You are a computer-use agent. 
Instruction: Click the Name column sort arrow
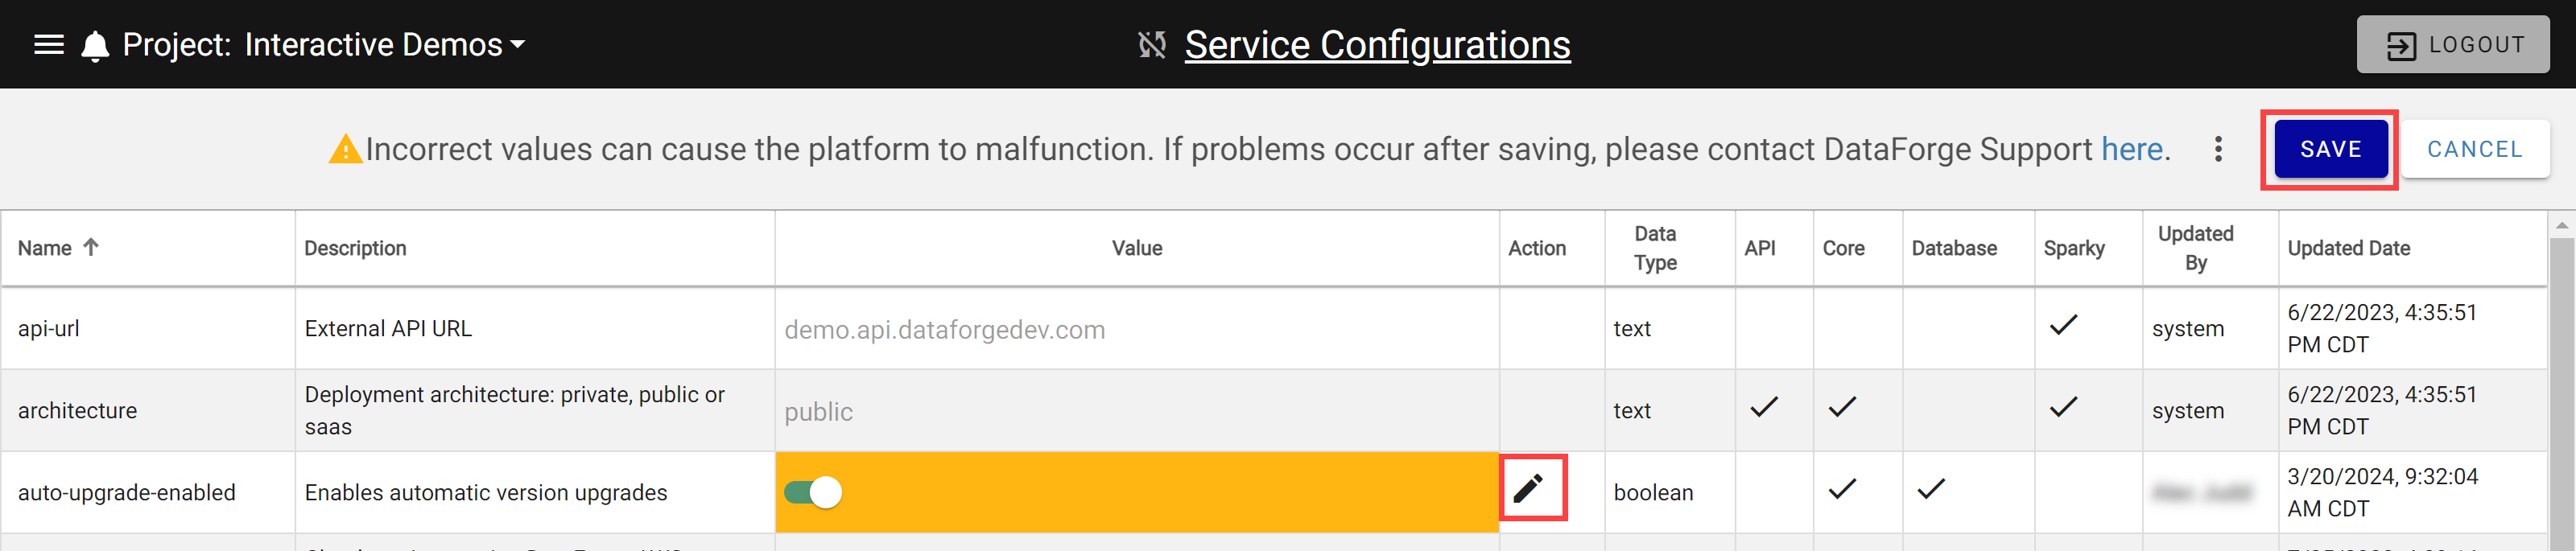point(91,247)
